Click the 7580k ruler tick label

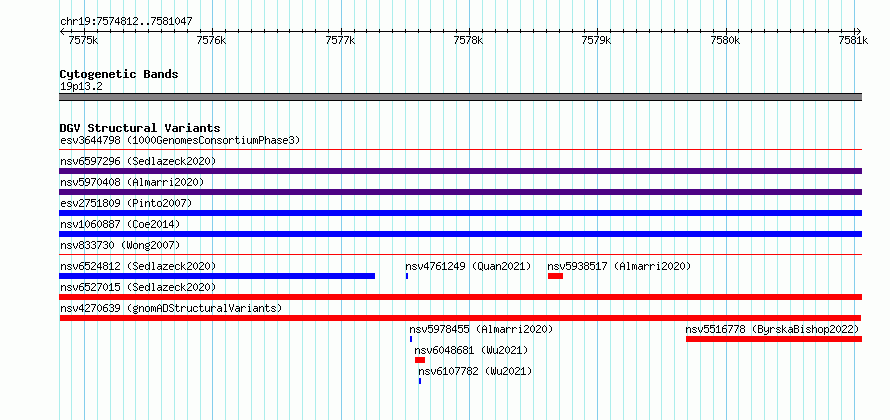(x=725, y=40)
